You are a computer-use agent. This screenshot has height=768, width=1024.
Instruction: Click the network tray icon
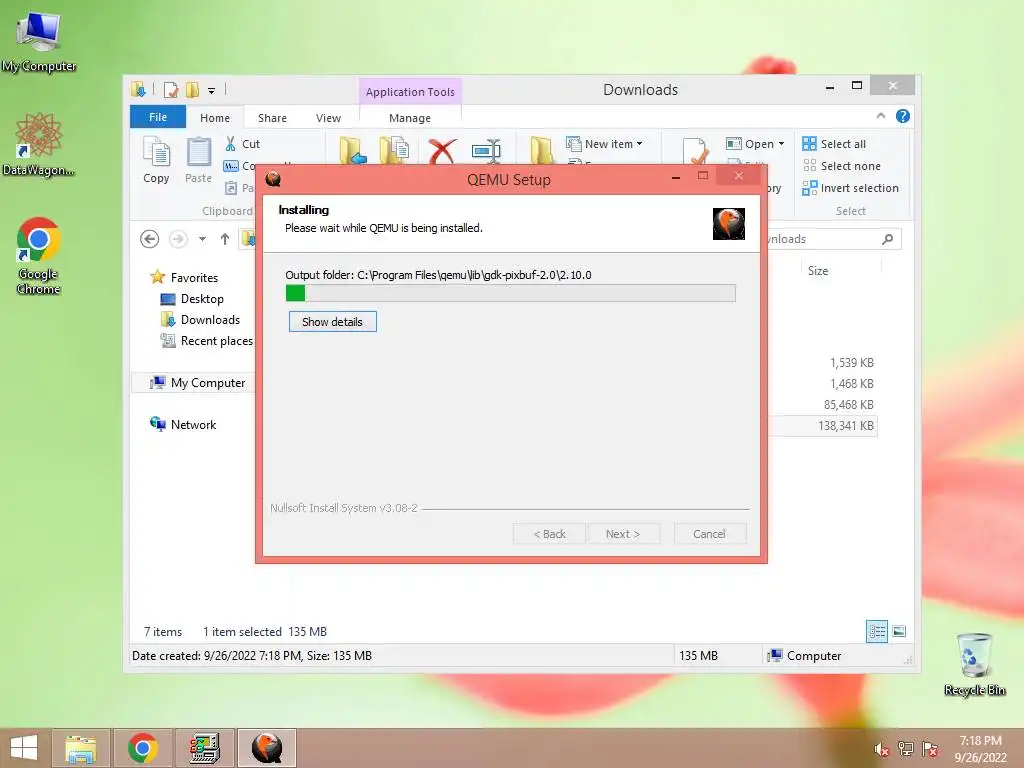tap(906, 749)
